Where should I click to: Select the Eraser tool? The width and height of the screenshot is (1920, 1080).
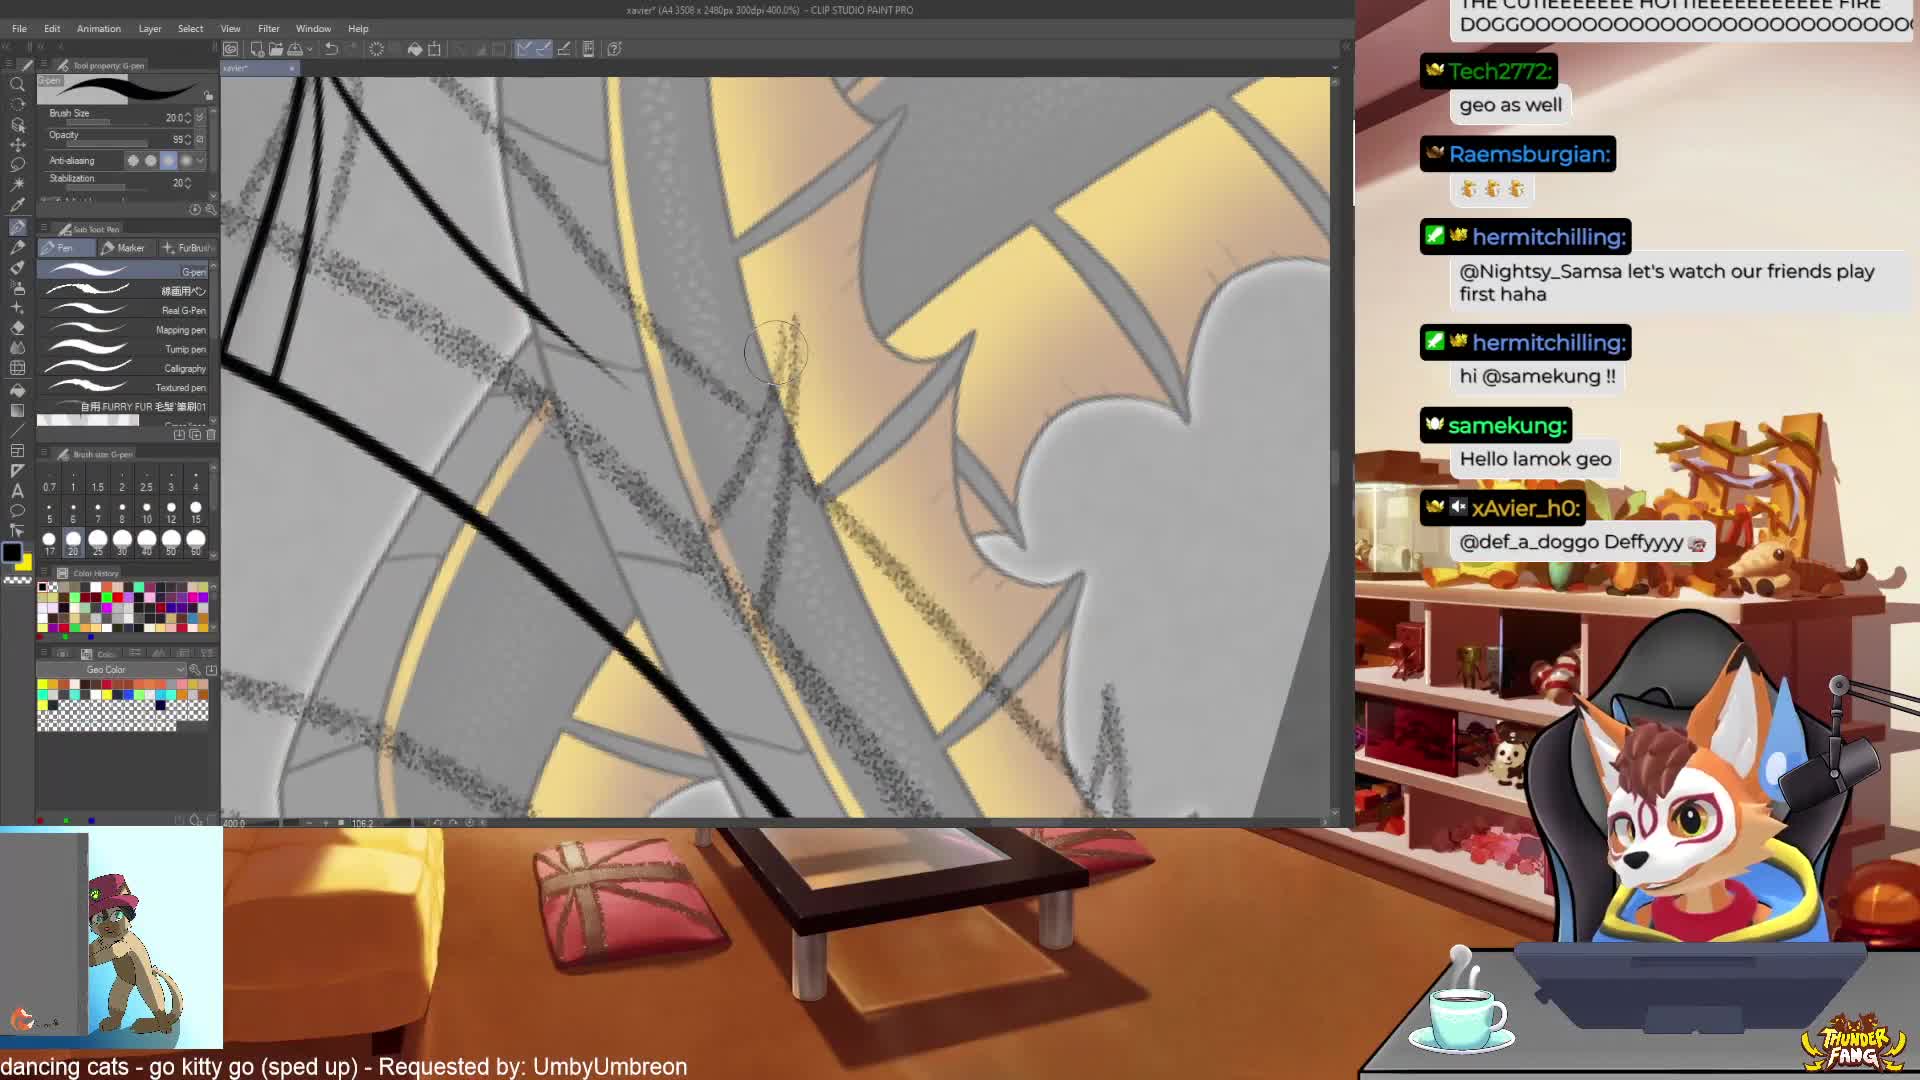tap(17, 328)
